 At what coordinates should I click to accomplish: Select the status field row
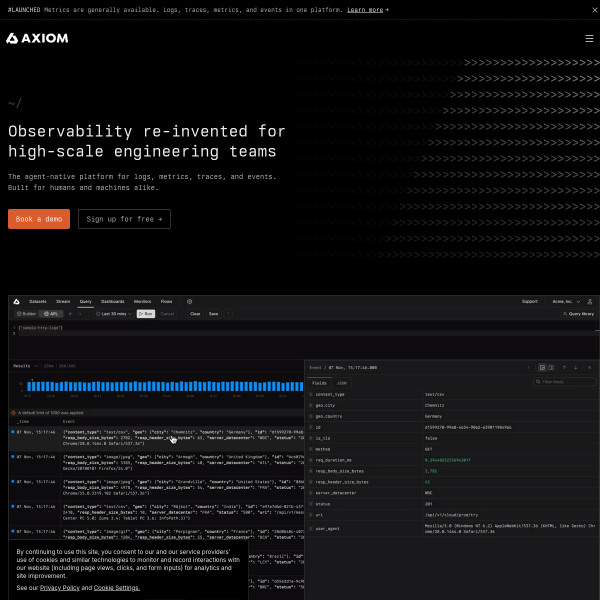click(x=452, y=504)
